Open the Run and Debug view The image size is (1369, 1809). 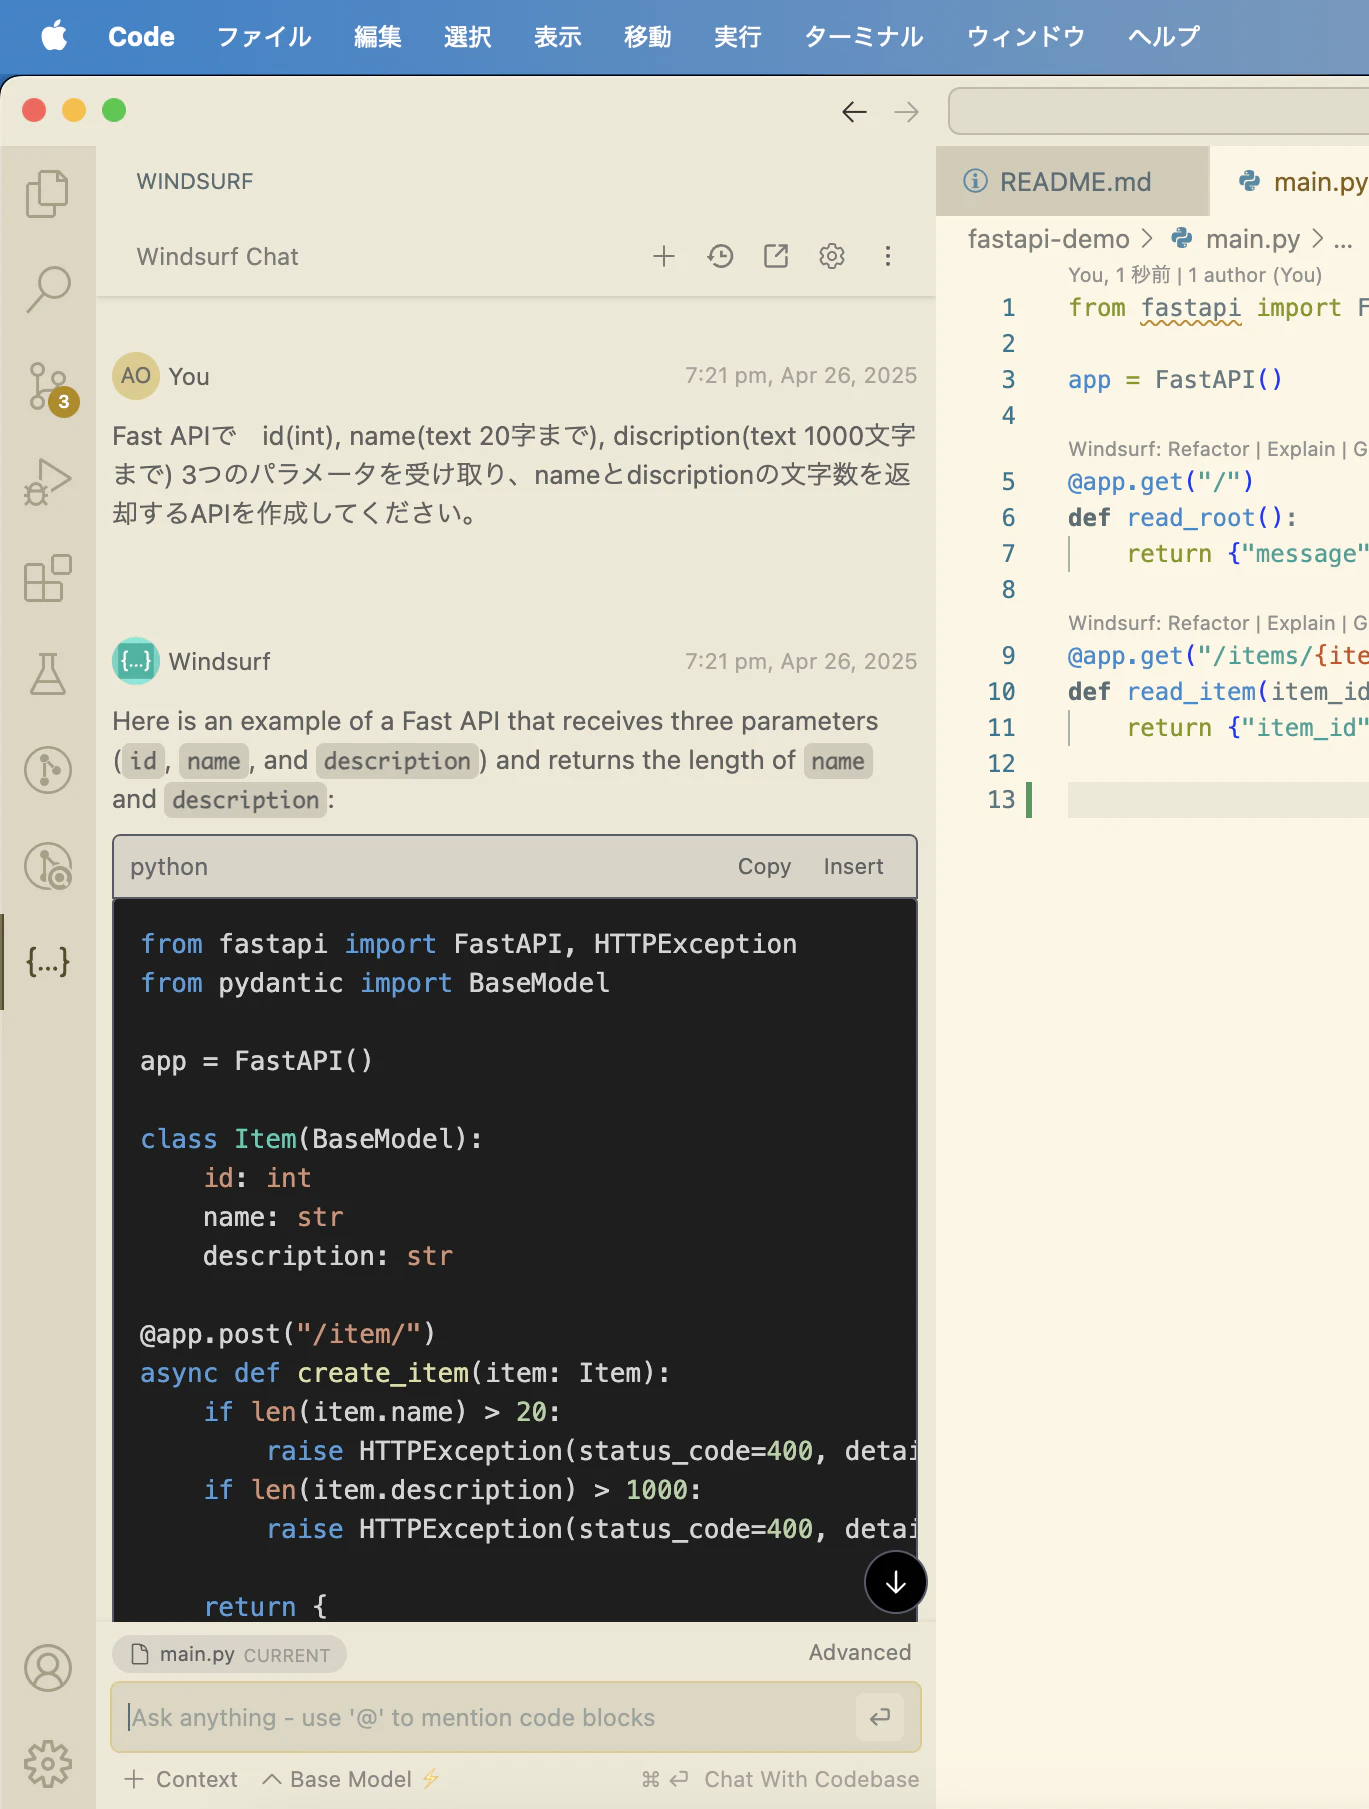47,482
